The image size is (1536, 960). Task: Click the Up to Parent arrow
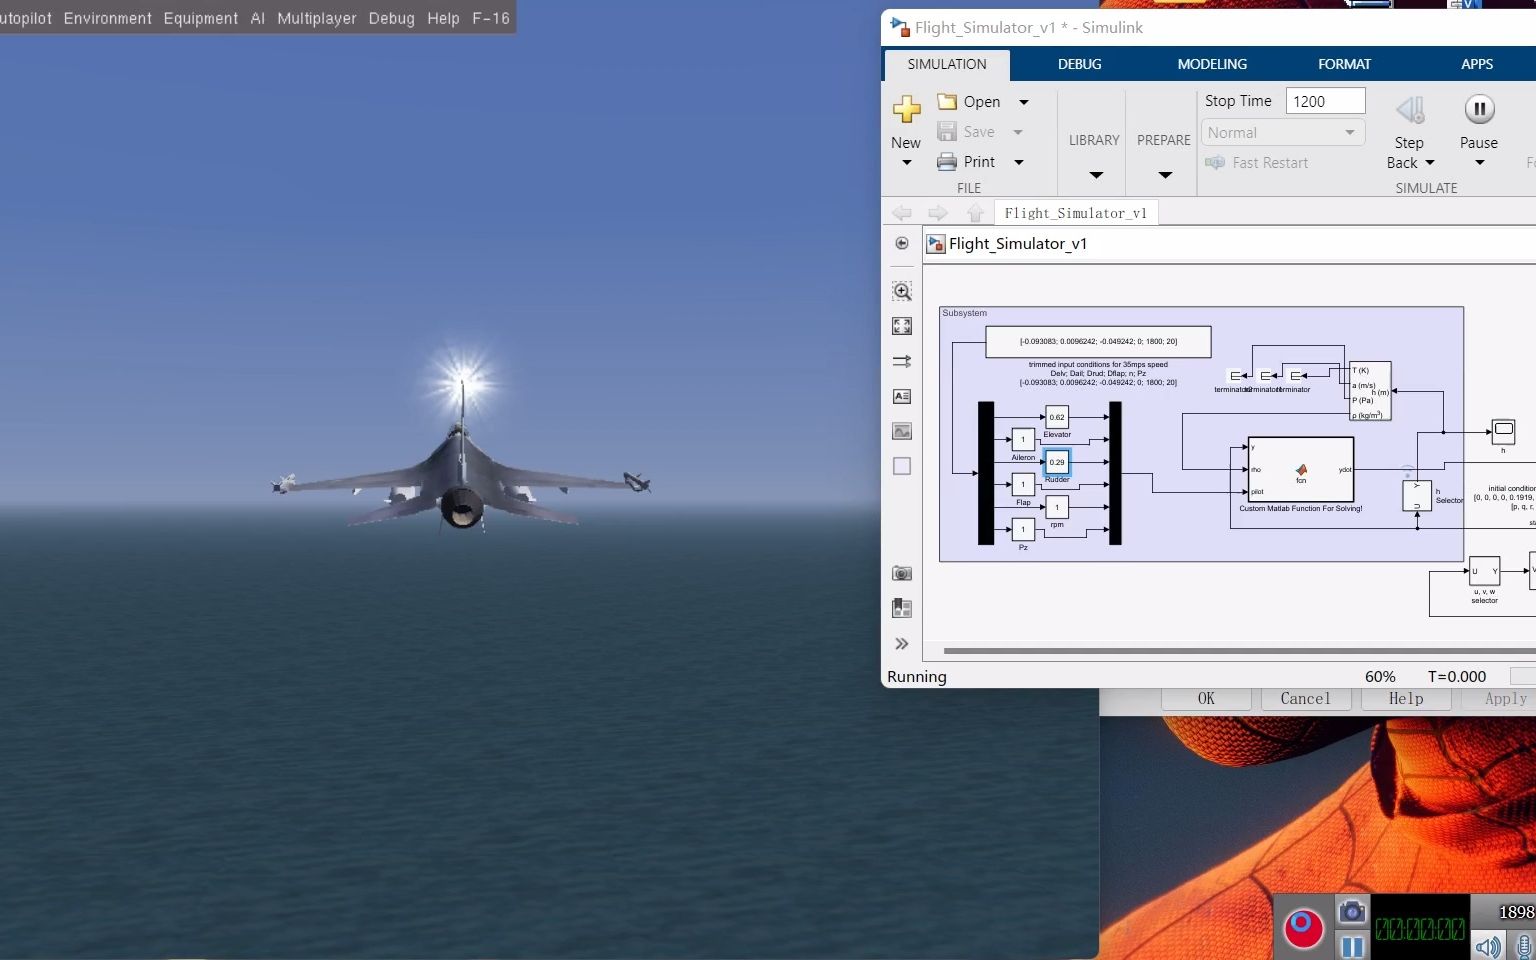(975, 213)
